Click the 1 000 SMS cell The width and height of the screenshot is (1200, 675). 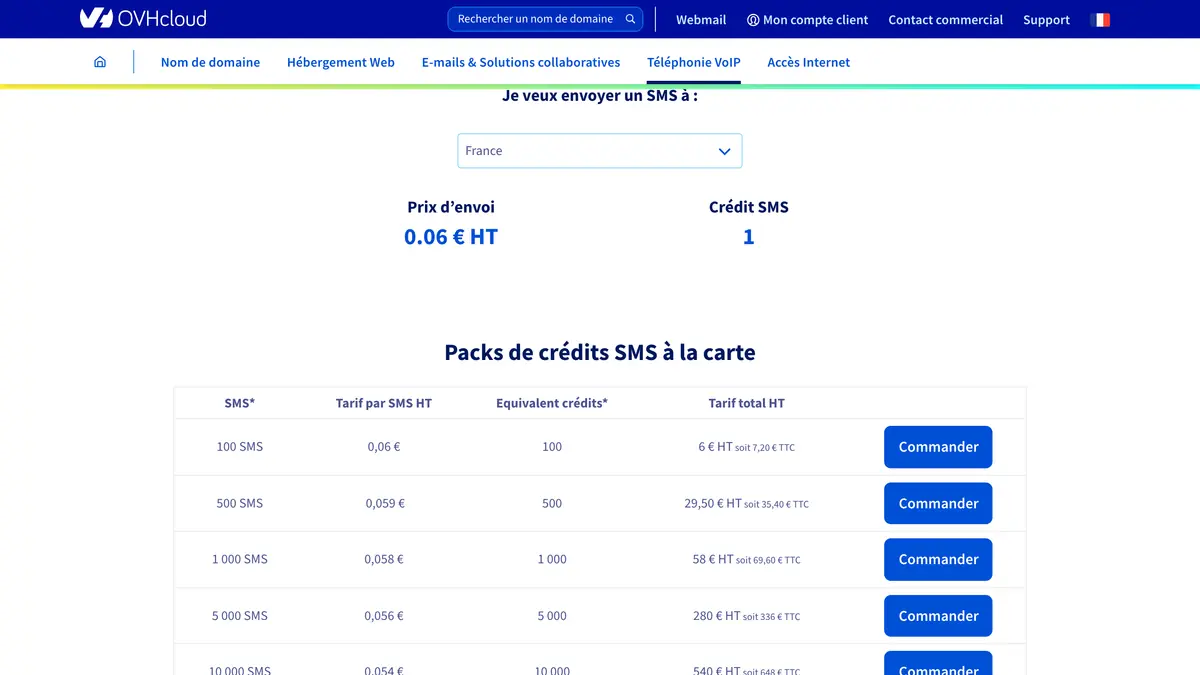click(240, 559)
